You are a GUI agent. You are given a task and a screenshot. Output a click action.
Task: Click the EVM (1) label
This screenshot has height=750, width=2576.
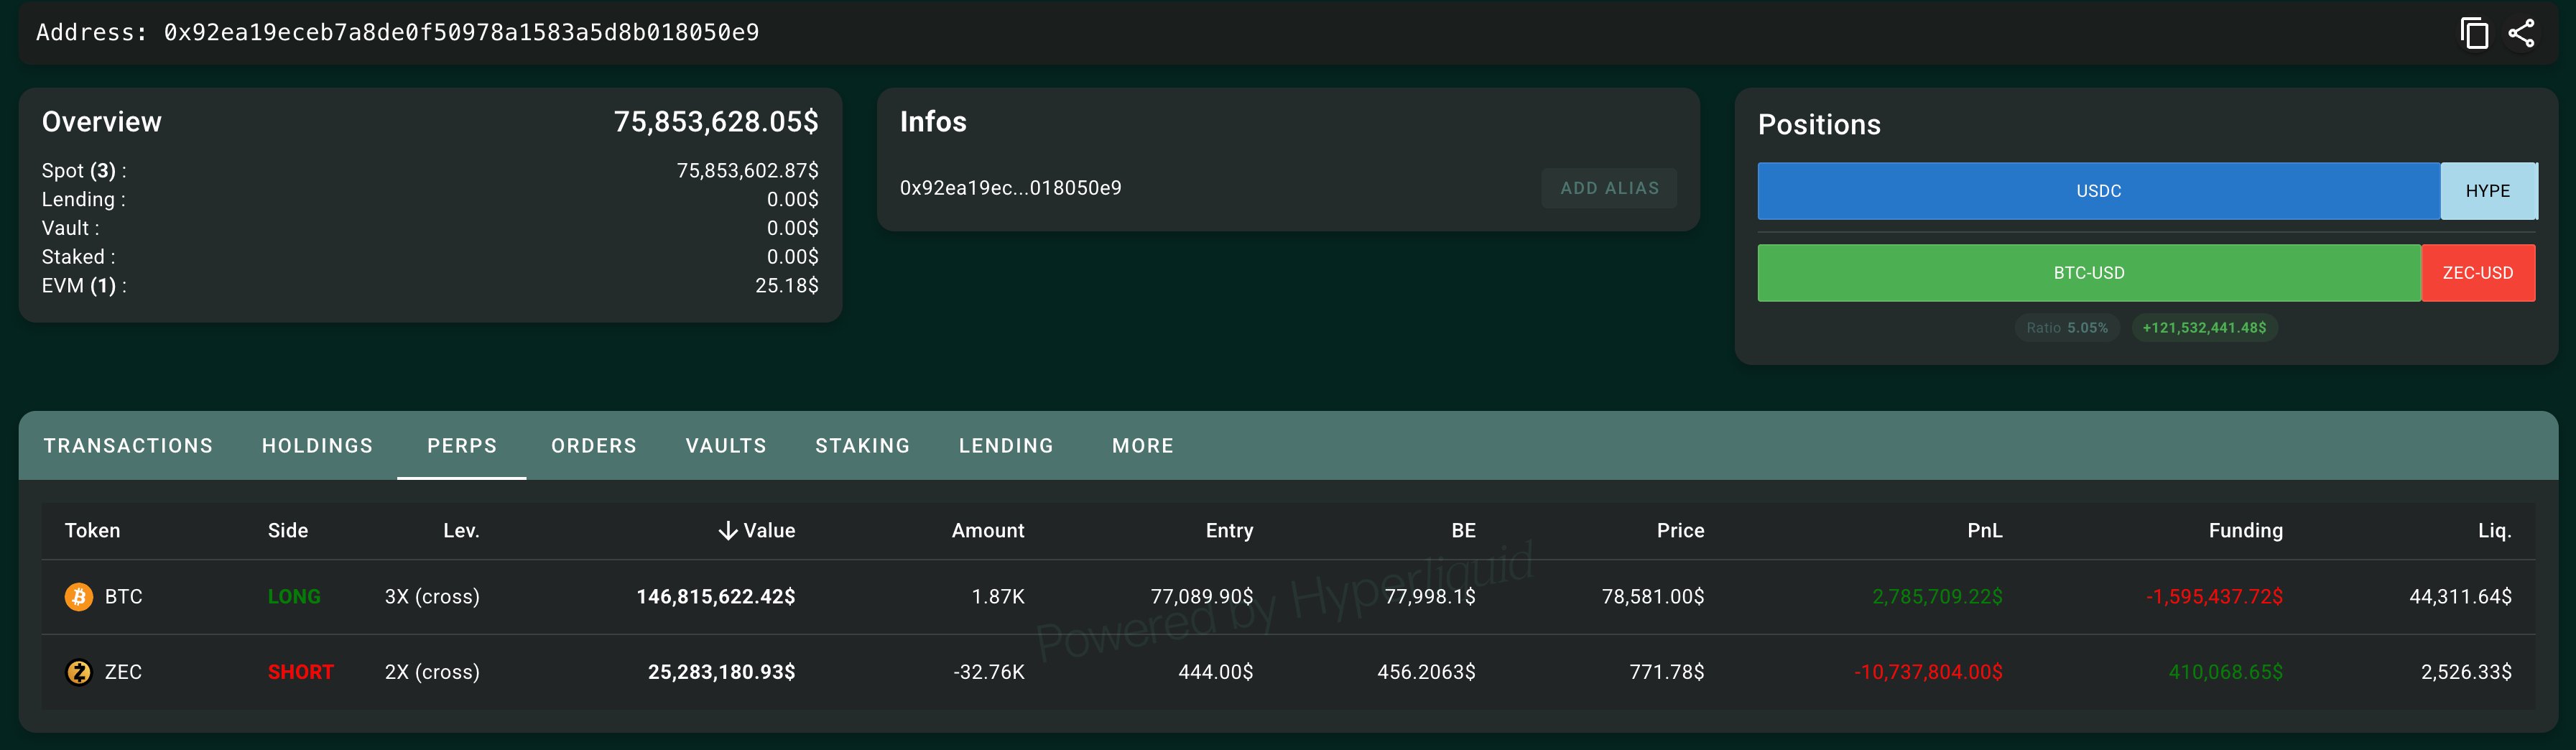(84, 286)
